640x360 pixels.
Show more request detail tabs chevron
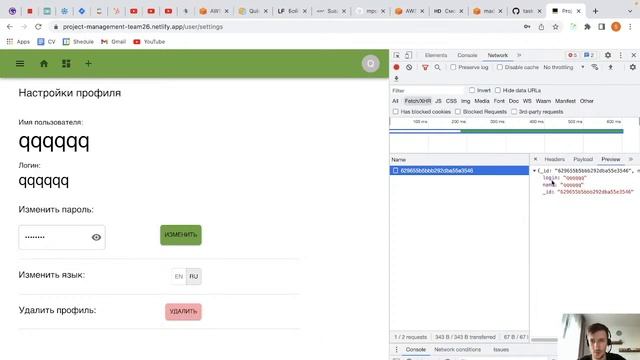click(631, 159)
